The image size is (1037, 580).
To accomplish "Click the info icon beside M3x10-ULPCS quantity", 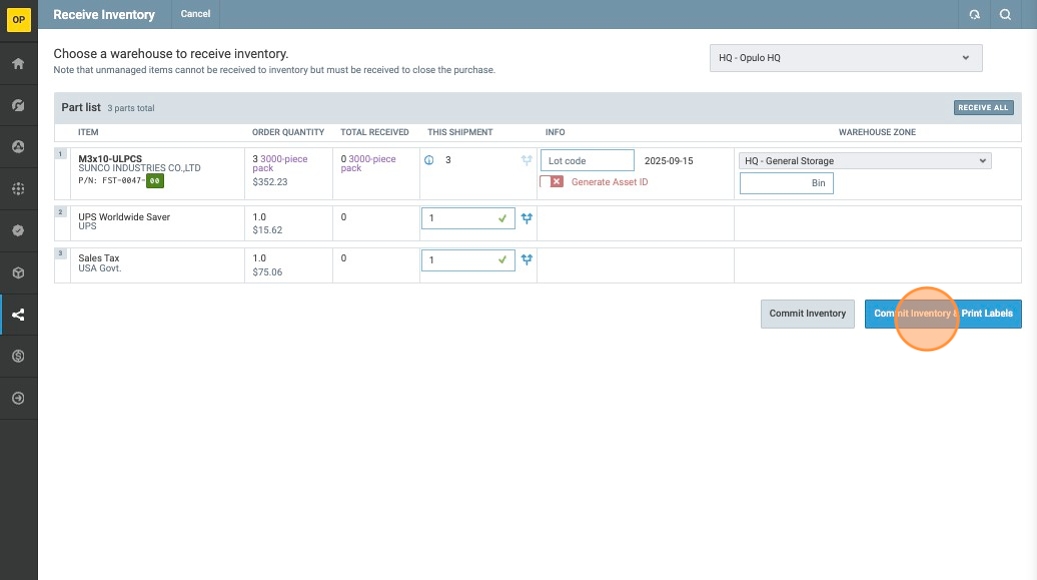I will 429,160.
